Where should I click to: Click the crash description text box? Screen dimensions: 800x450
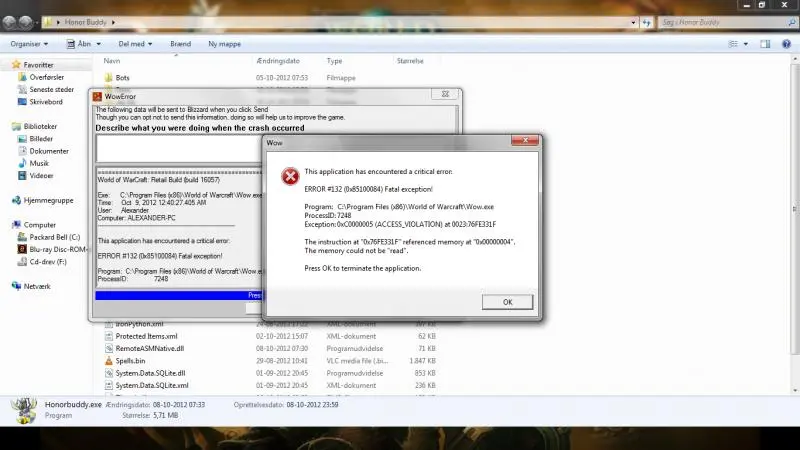pos(179,148)
